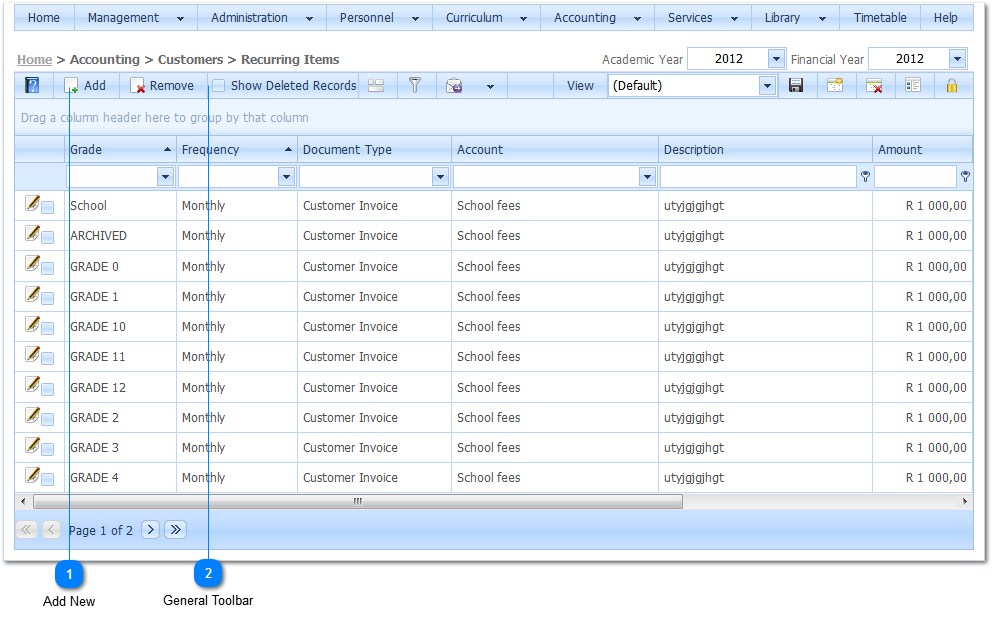The image size is (993, 625).
Task: Click the group panel layout icon
Action: click(376, 85)
